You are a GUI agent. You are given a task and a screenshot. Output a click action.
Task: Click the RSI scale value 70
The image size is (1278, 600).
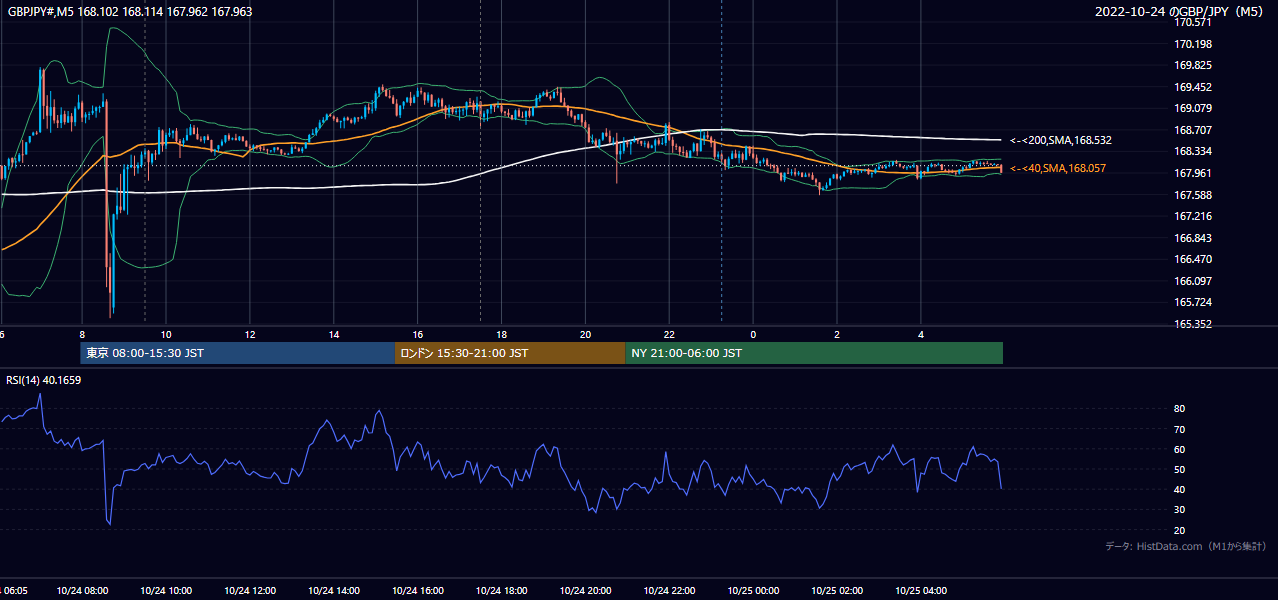pyautogui.click(x=1180, y=429)
